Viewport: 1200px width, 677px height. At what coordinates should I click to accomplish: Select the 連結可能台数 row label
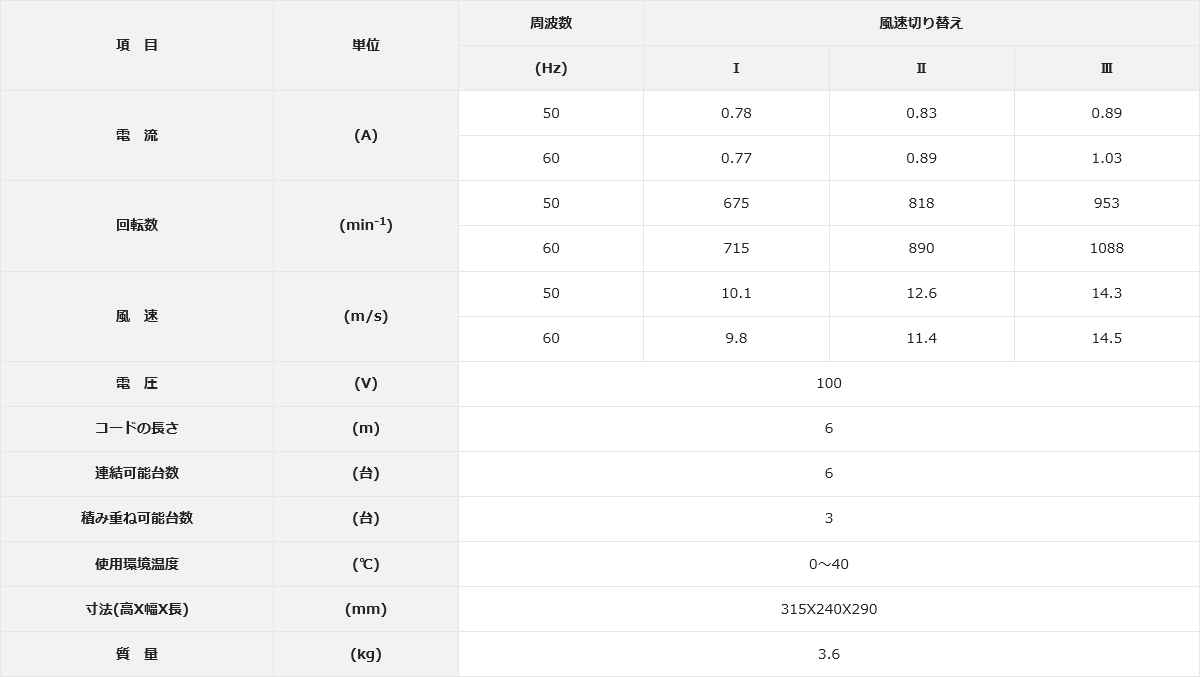(137, 473)
